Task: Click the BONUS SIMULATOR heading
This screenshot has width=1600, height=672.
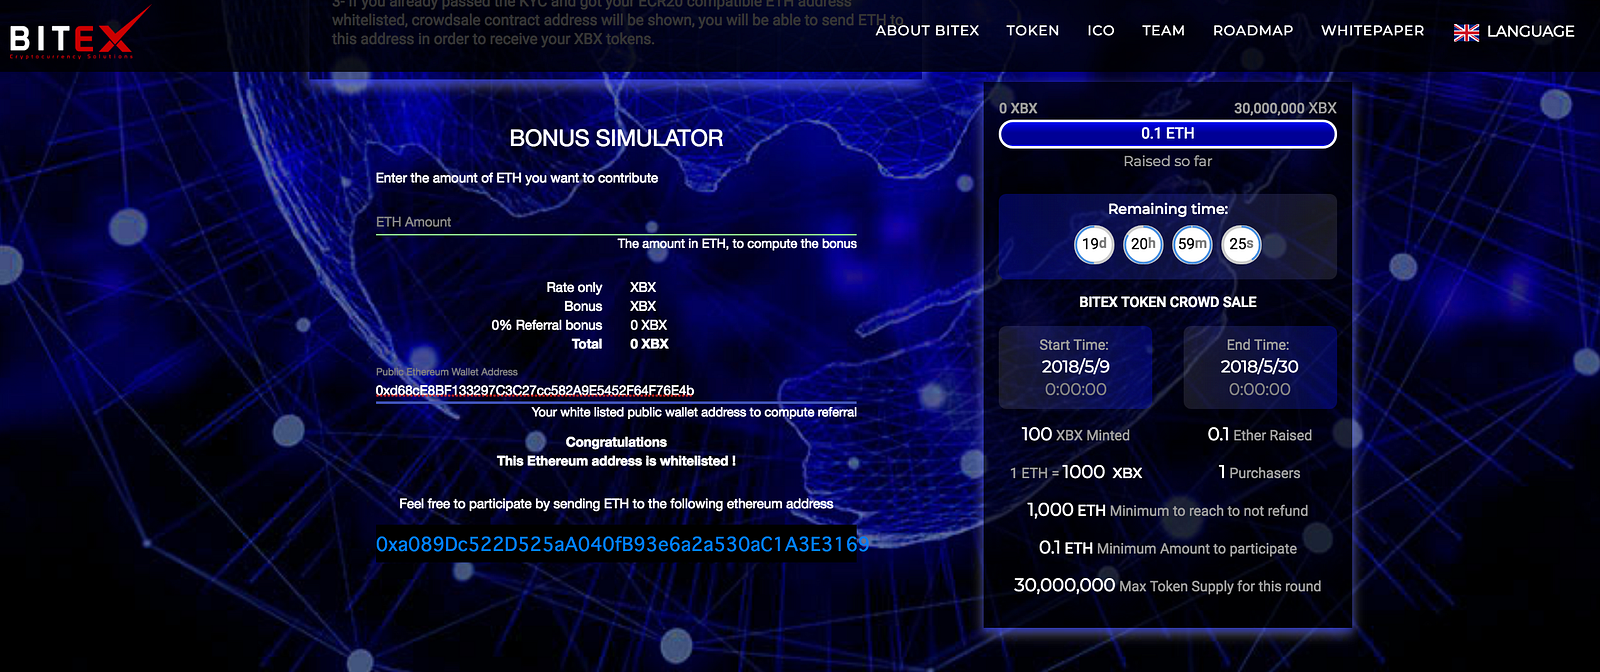Action: point(616,138)
